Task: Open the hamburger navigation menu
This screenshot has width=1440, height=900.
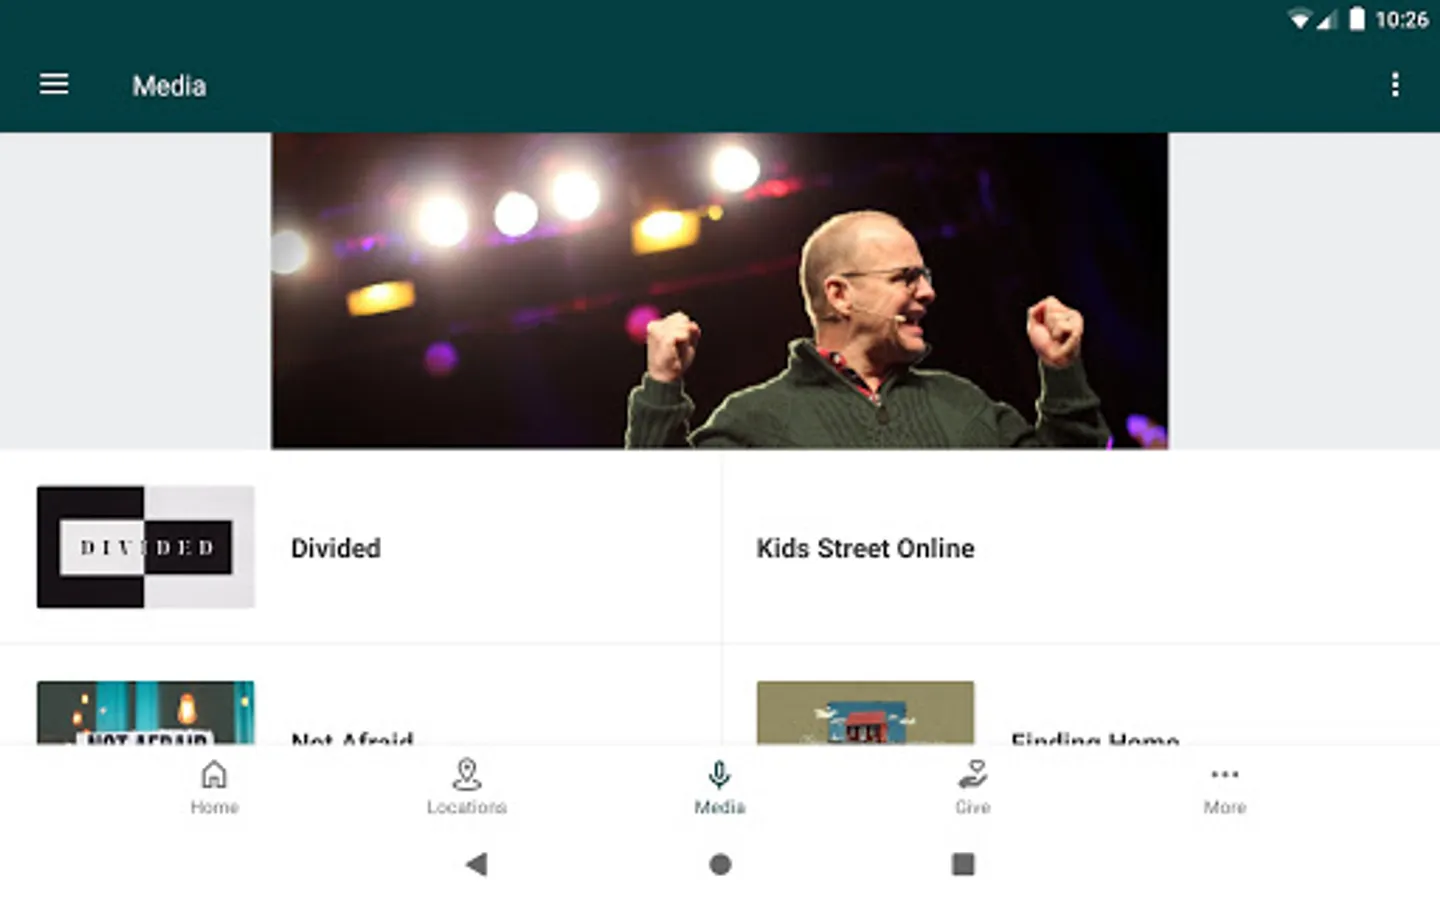Action: pos(54,85)
